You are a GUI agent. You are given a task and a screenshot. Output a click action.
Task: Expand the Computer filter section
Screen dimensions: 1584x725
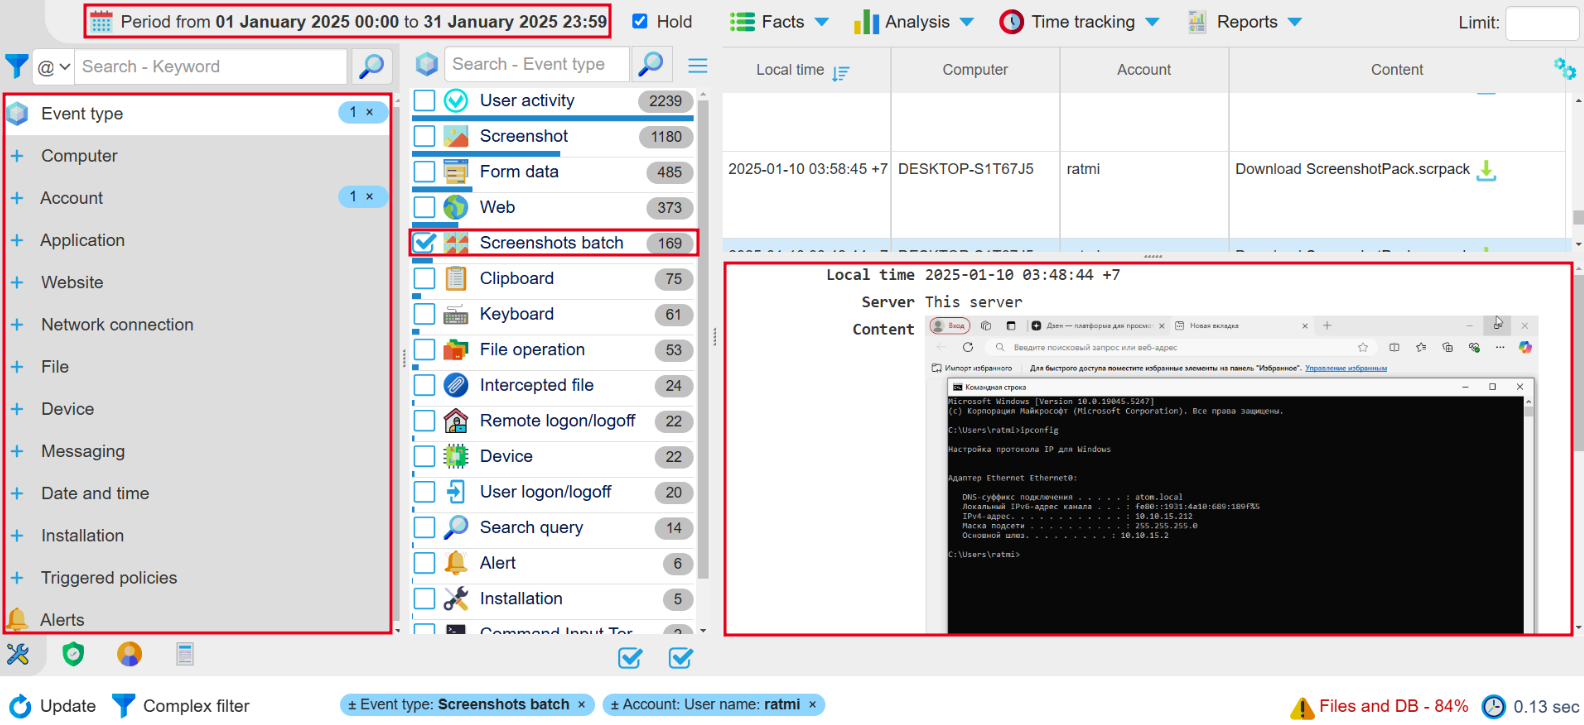pyautogui.click(x=17, y=156)
